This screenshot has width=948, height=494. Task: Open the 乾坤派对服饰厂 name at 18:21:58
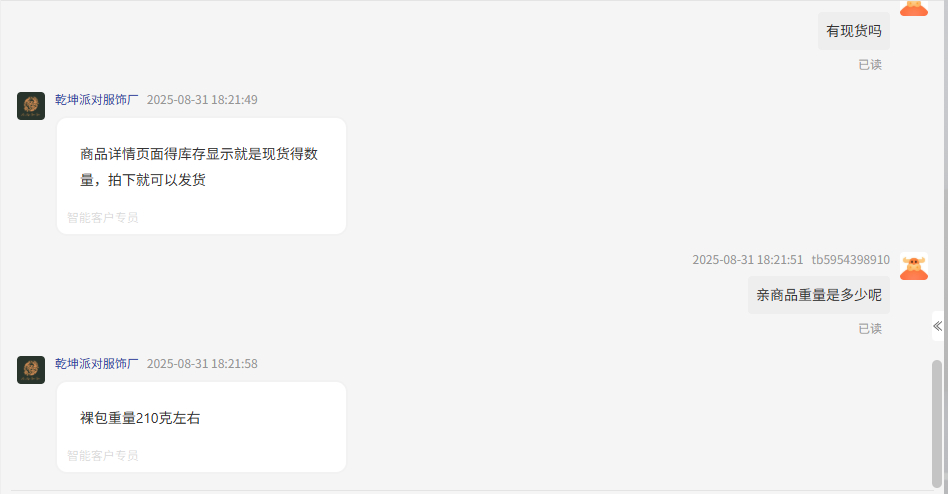click(x=97, y=363)
